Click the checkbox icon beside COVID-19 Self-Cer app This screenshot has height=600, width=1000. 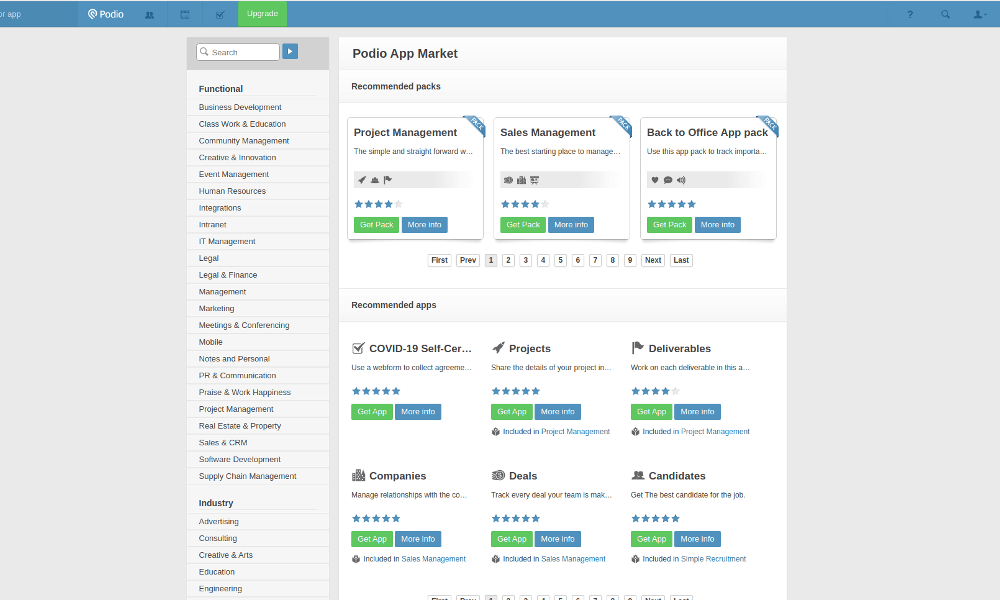pos(358,348)
